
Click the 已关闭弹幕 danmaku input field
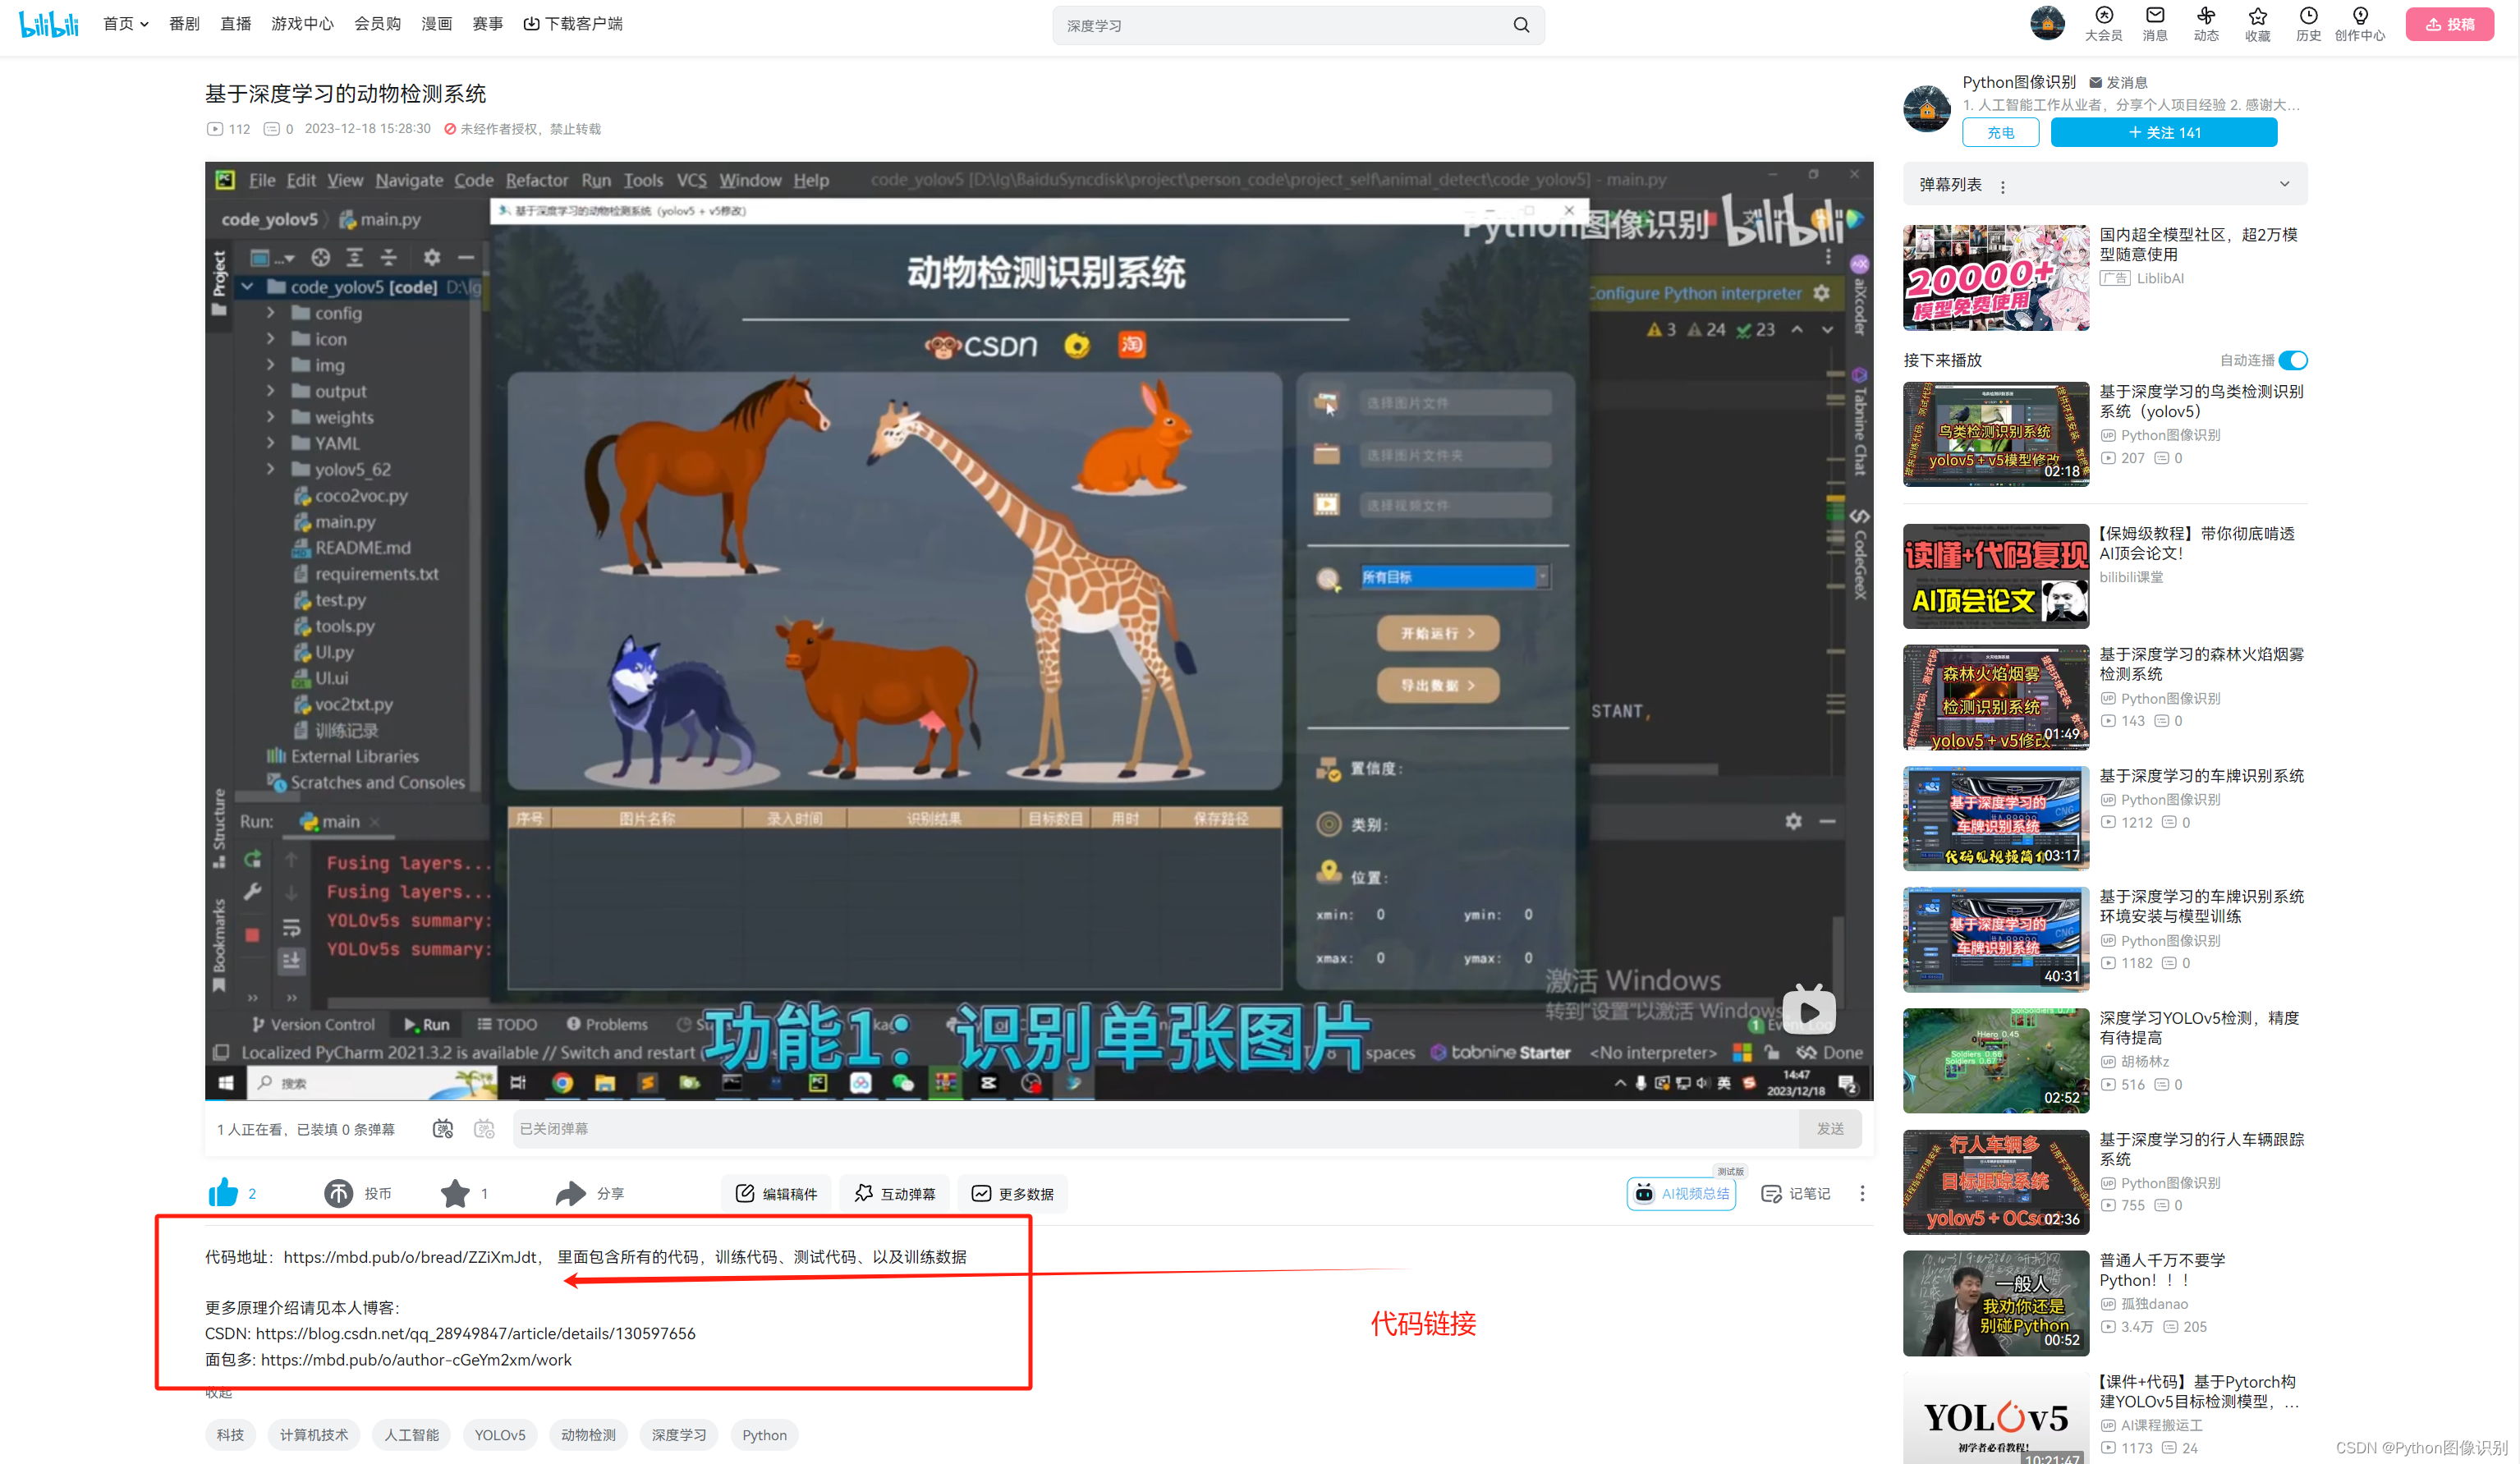tap(1155, 1128)
